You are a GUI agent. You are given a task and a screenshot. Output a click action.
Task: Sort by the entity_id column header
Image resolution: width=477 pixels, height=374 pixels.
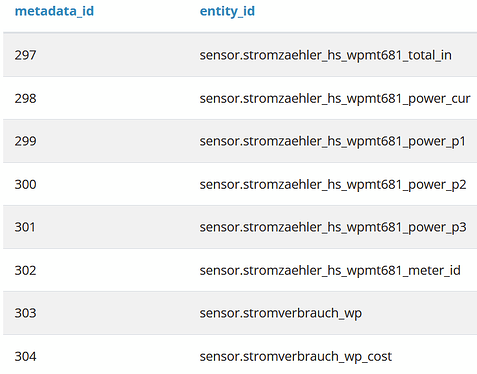tap(227, 11)
